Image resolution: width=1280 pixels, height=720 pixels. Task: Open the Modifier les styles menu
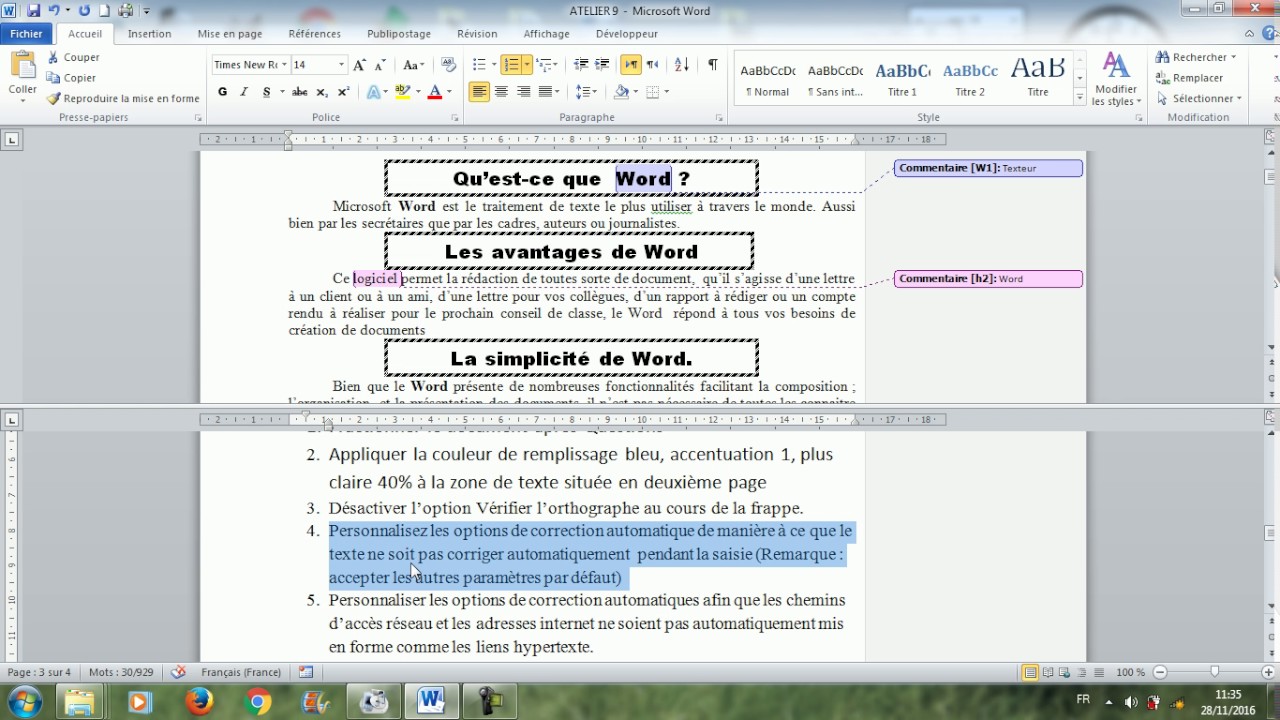pyautogui.click(x=1114, y=79)
